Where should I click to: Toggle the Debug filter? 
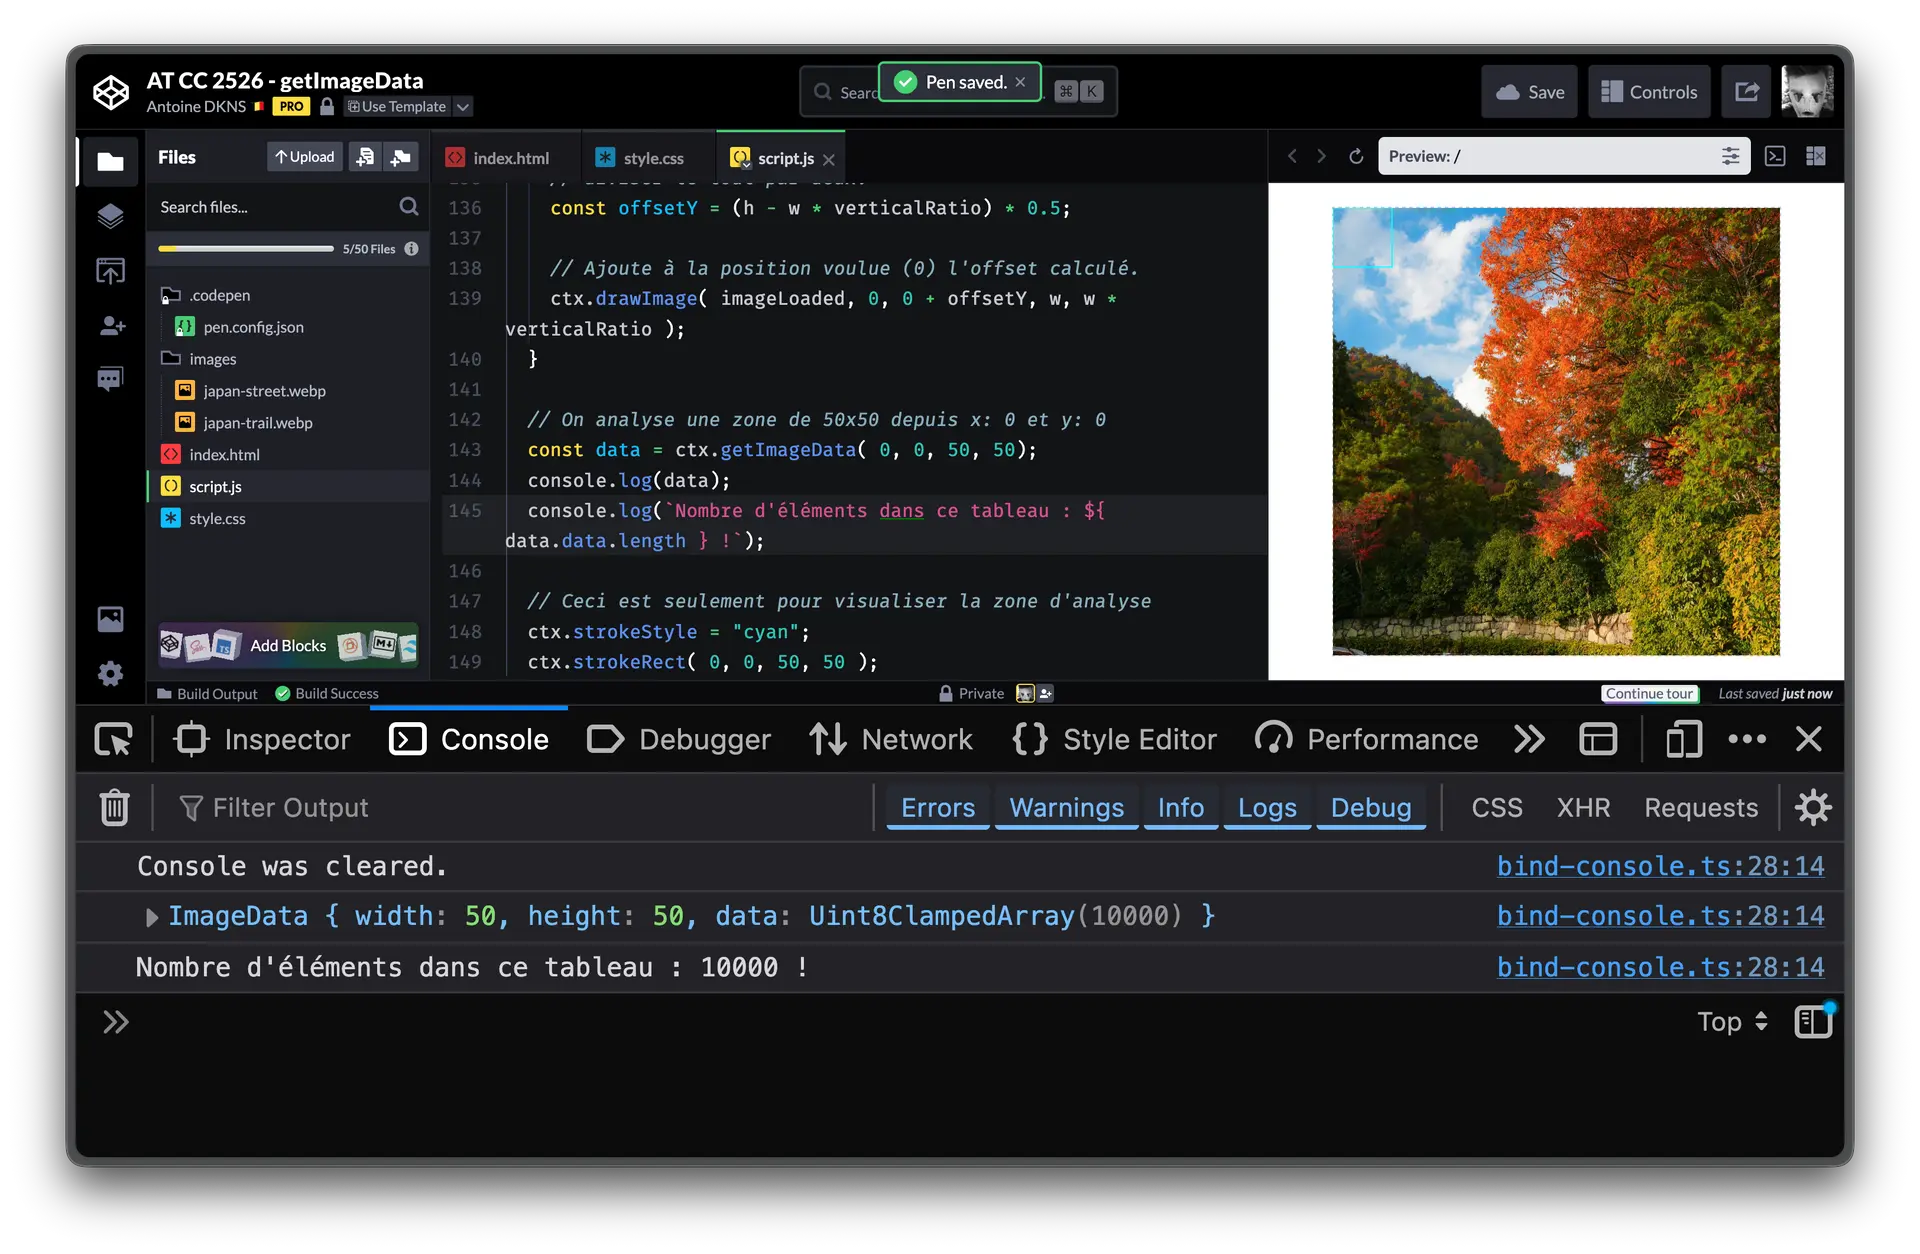point(1370,807)
